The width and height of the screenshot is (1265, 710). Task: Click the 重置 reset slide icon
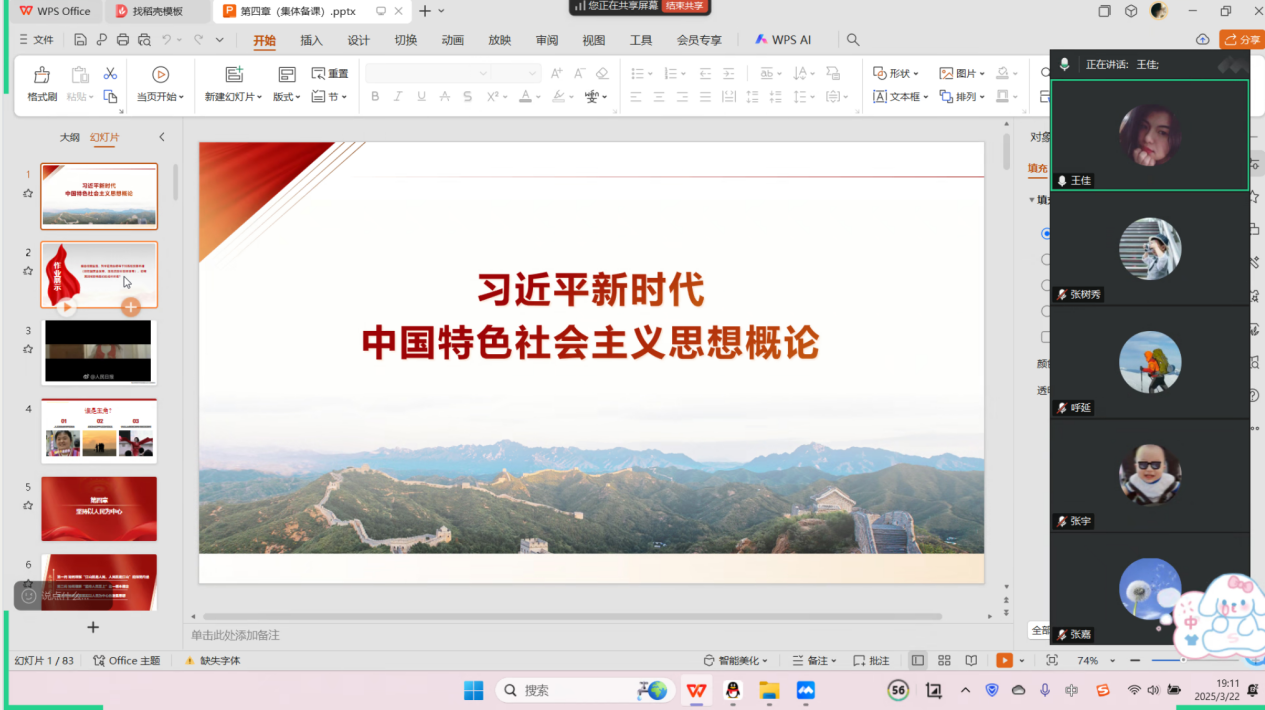pos(330,74)
